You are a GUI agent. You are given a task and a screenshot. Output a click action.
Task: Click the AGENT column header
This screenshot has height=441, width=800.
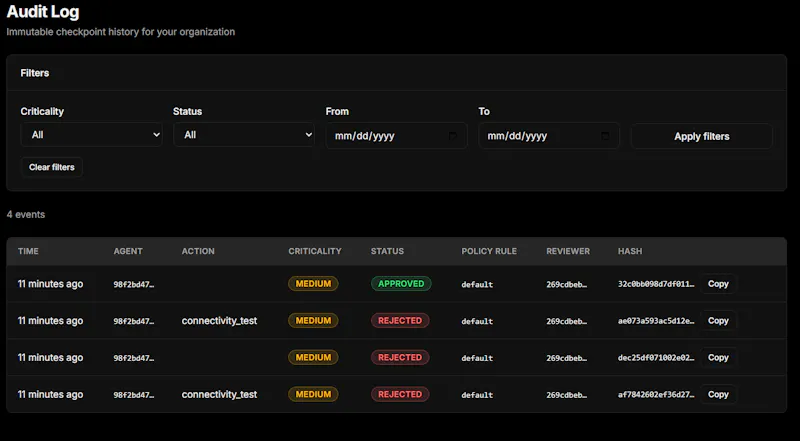[128, 251]
